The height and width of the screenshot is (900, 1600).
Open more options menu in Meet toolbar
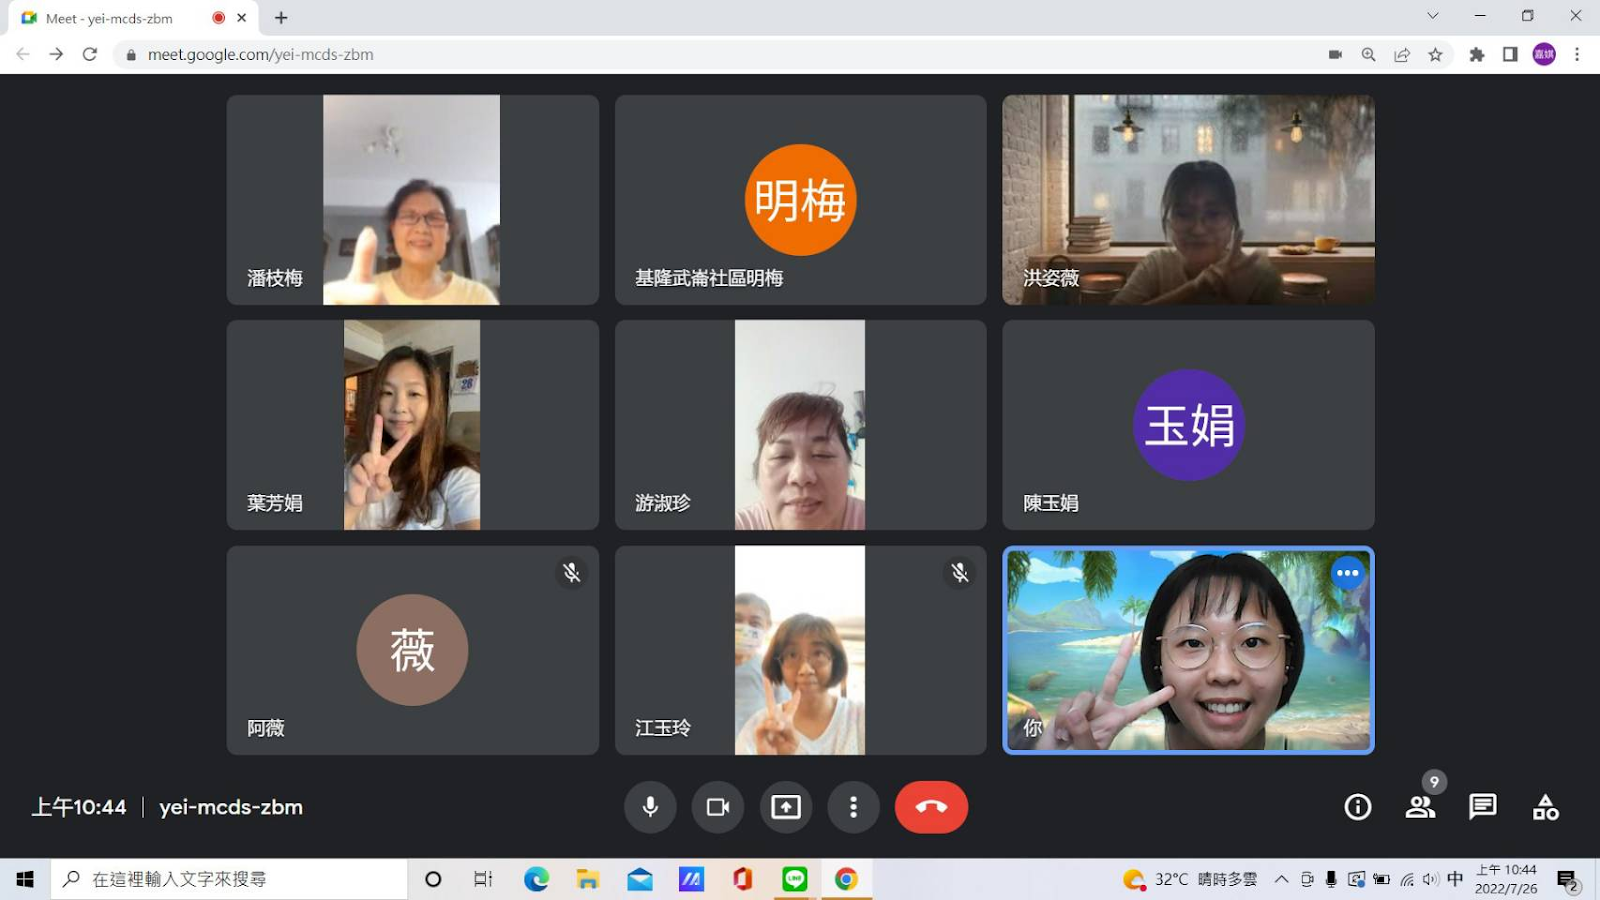853,807
